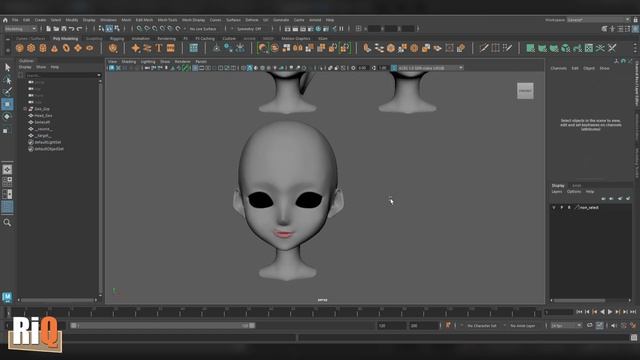640x360 pixels.
Task: Click Play Forward in playback controls
Action: [x=610, y=312]
